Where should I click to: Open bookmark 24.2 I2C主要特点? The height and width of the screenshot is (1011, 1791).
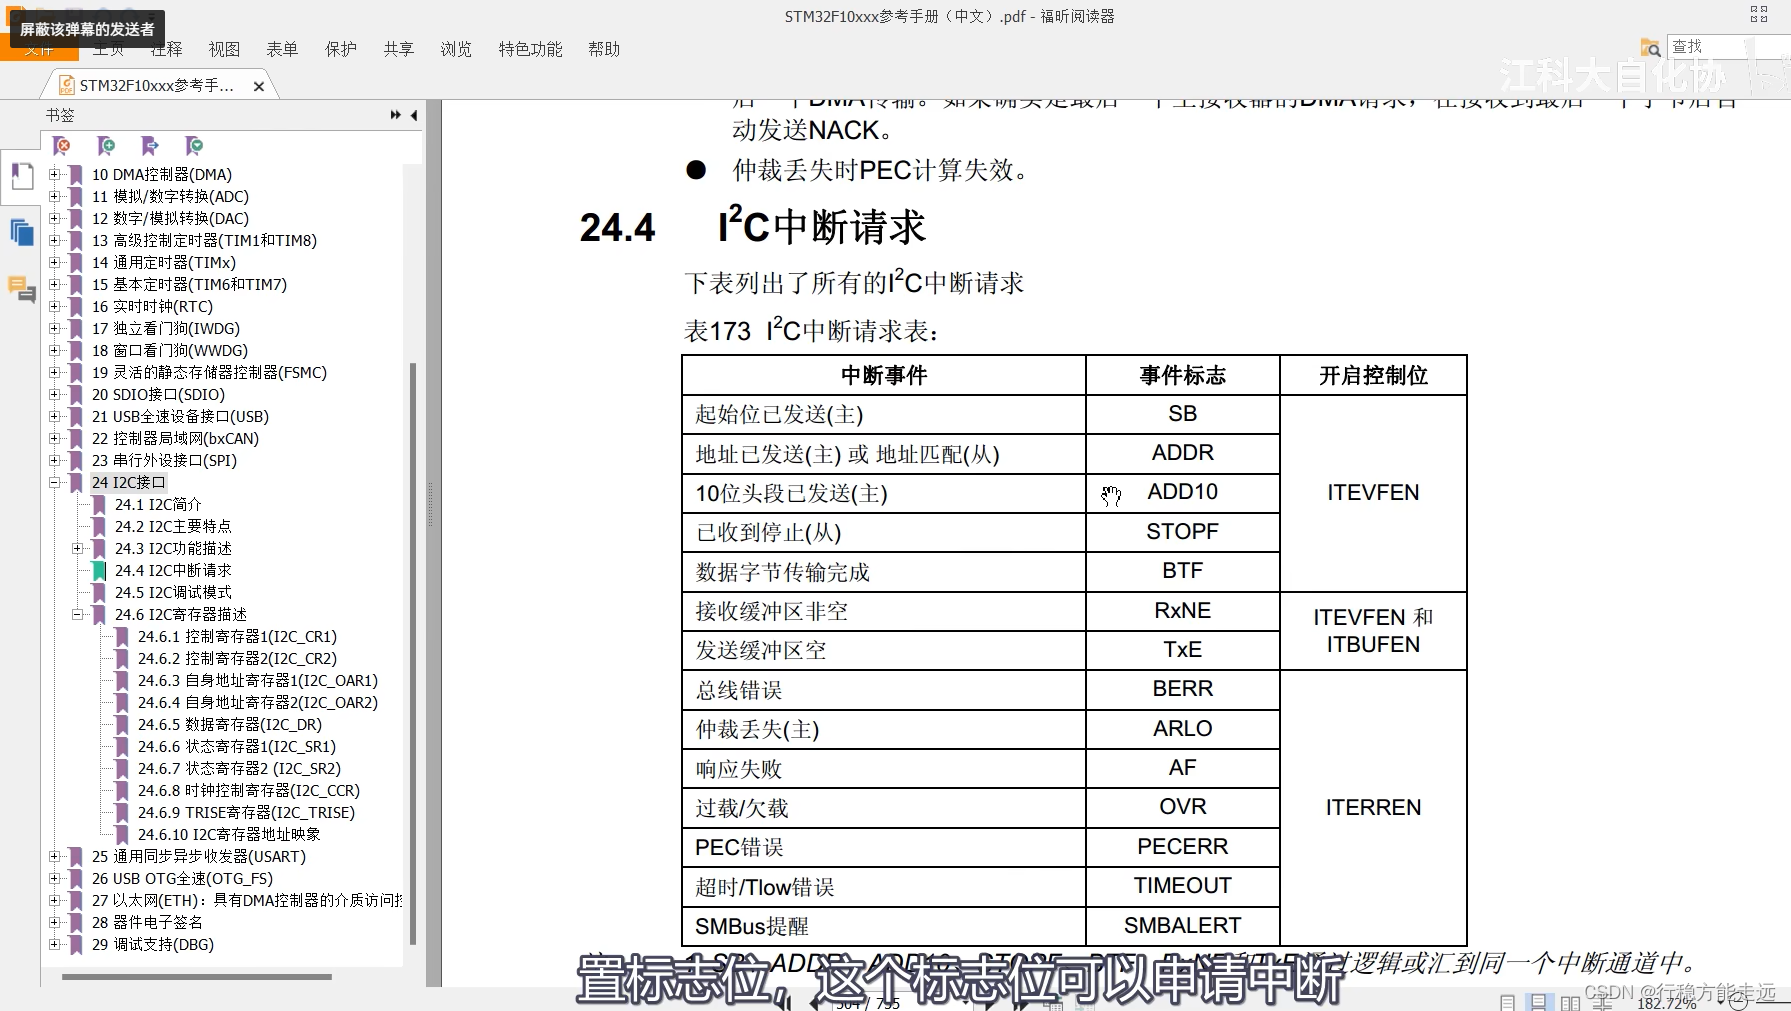(x=173, y=526)
